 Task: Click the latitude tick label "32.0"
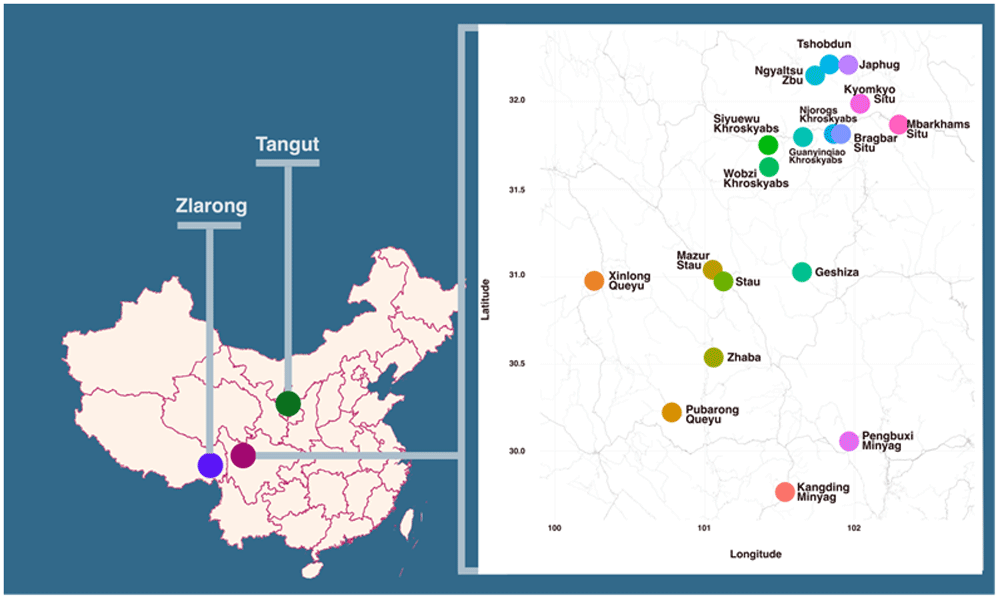click(517, 100)
